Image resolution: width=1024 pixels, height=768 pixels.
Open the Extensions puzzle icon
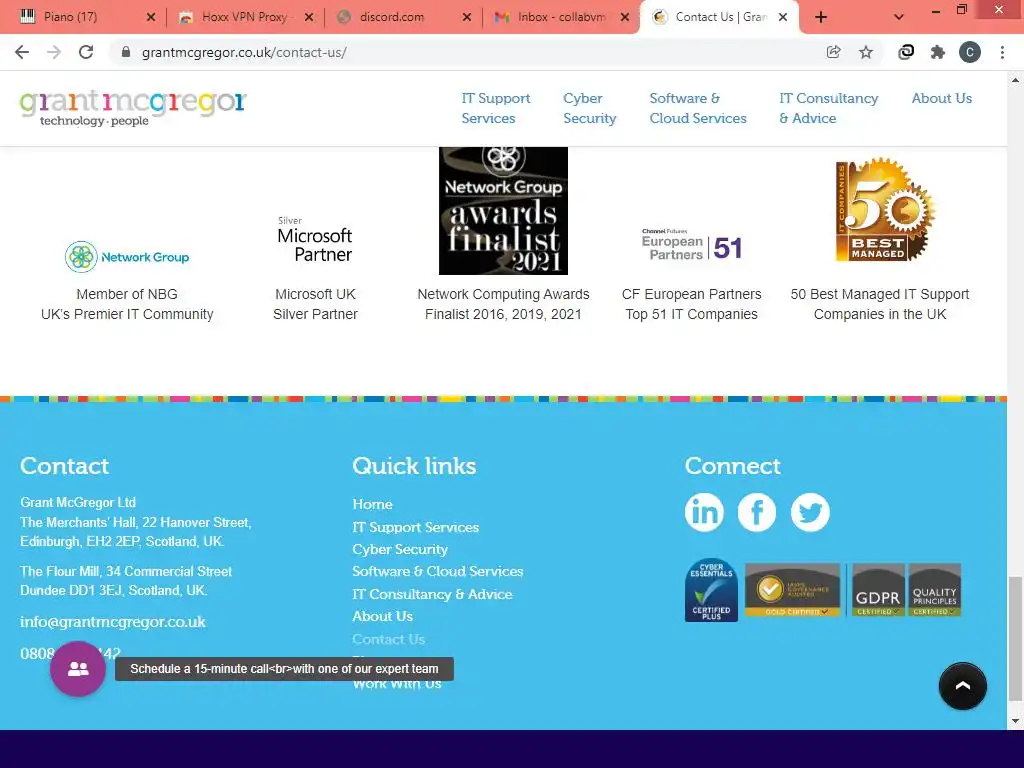tap(938, 52)
